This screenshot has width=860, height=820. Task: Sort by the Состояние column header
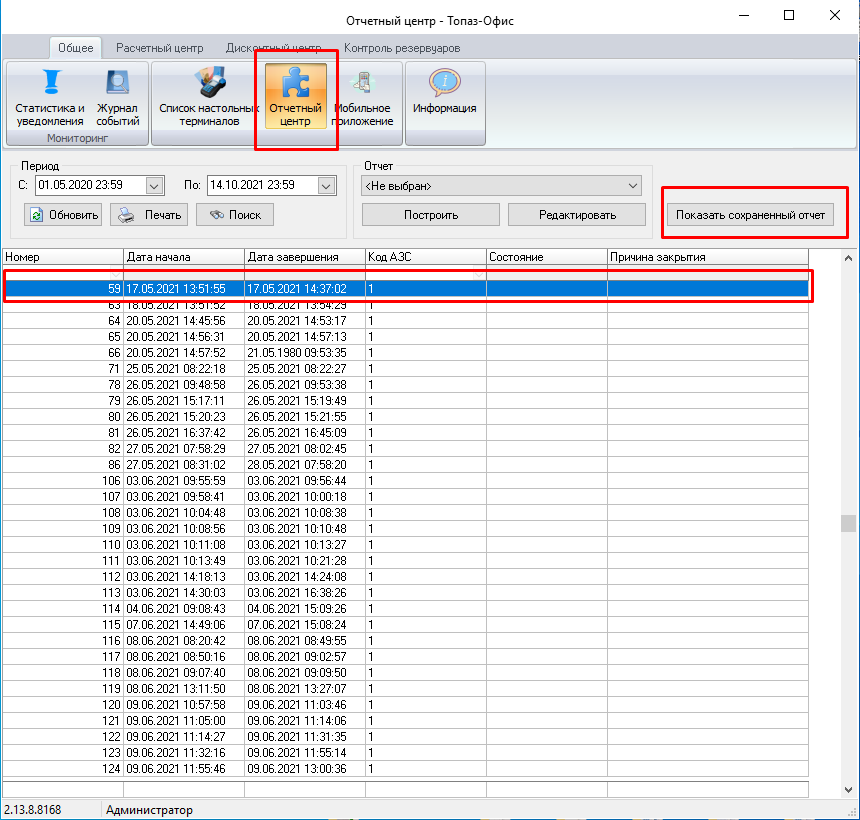pos(547,257)
